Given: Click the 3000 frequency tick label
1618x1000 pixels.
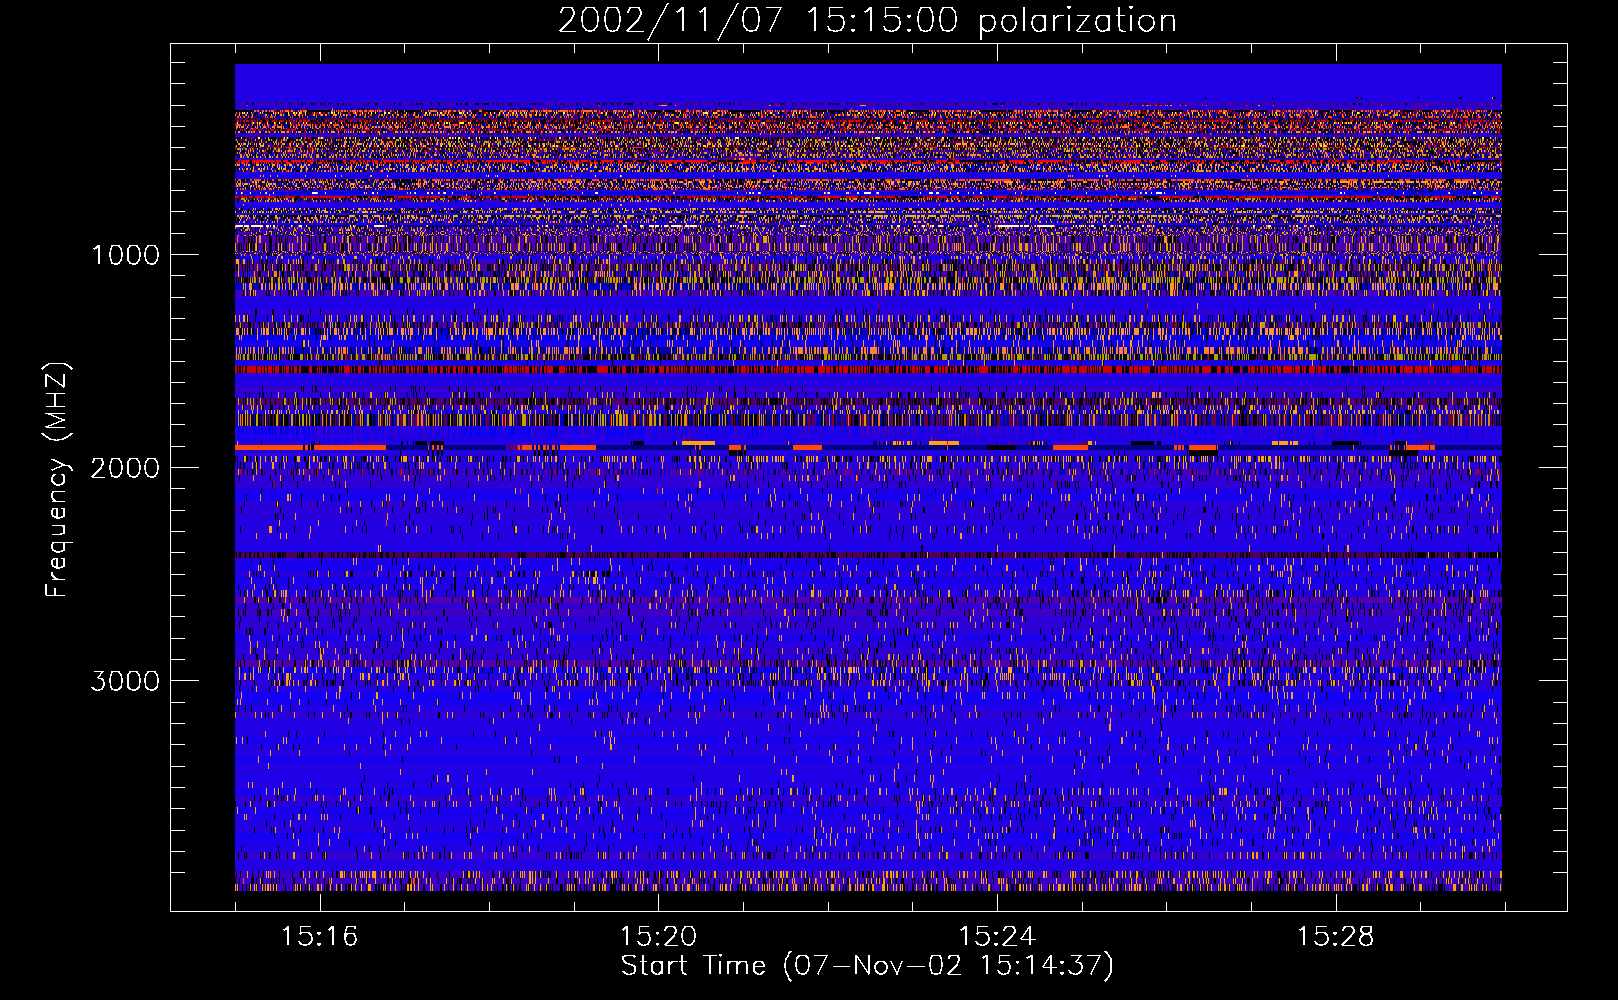Looking at the screenshot, I should (x=125, y=681).
